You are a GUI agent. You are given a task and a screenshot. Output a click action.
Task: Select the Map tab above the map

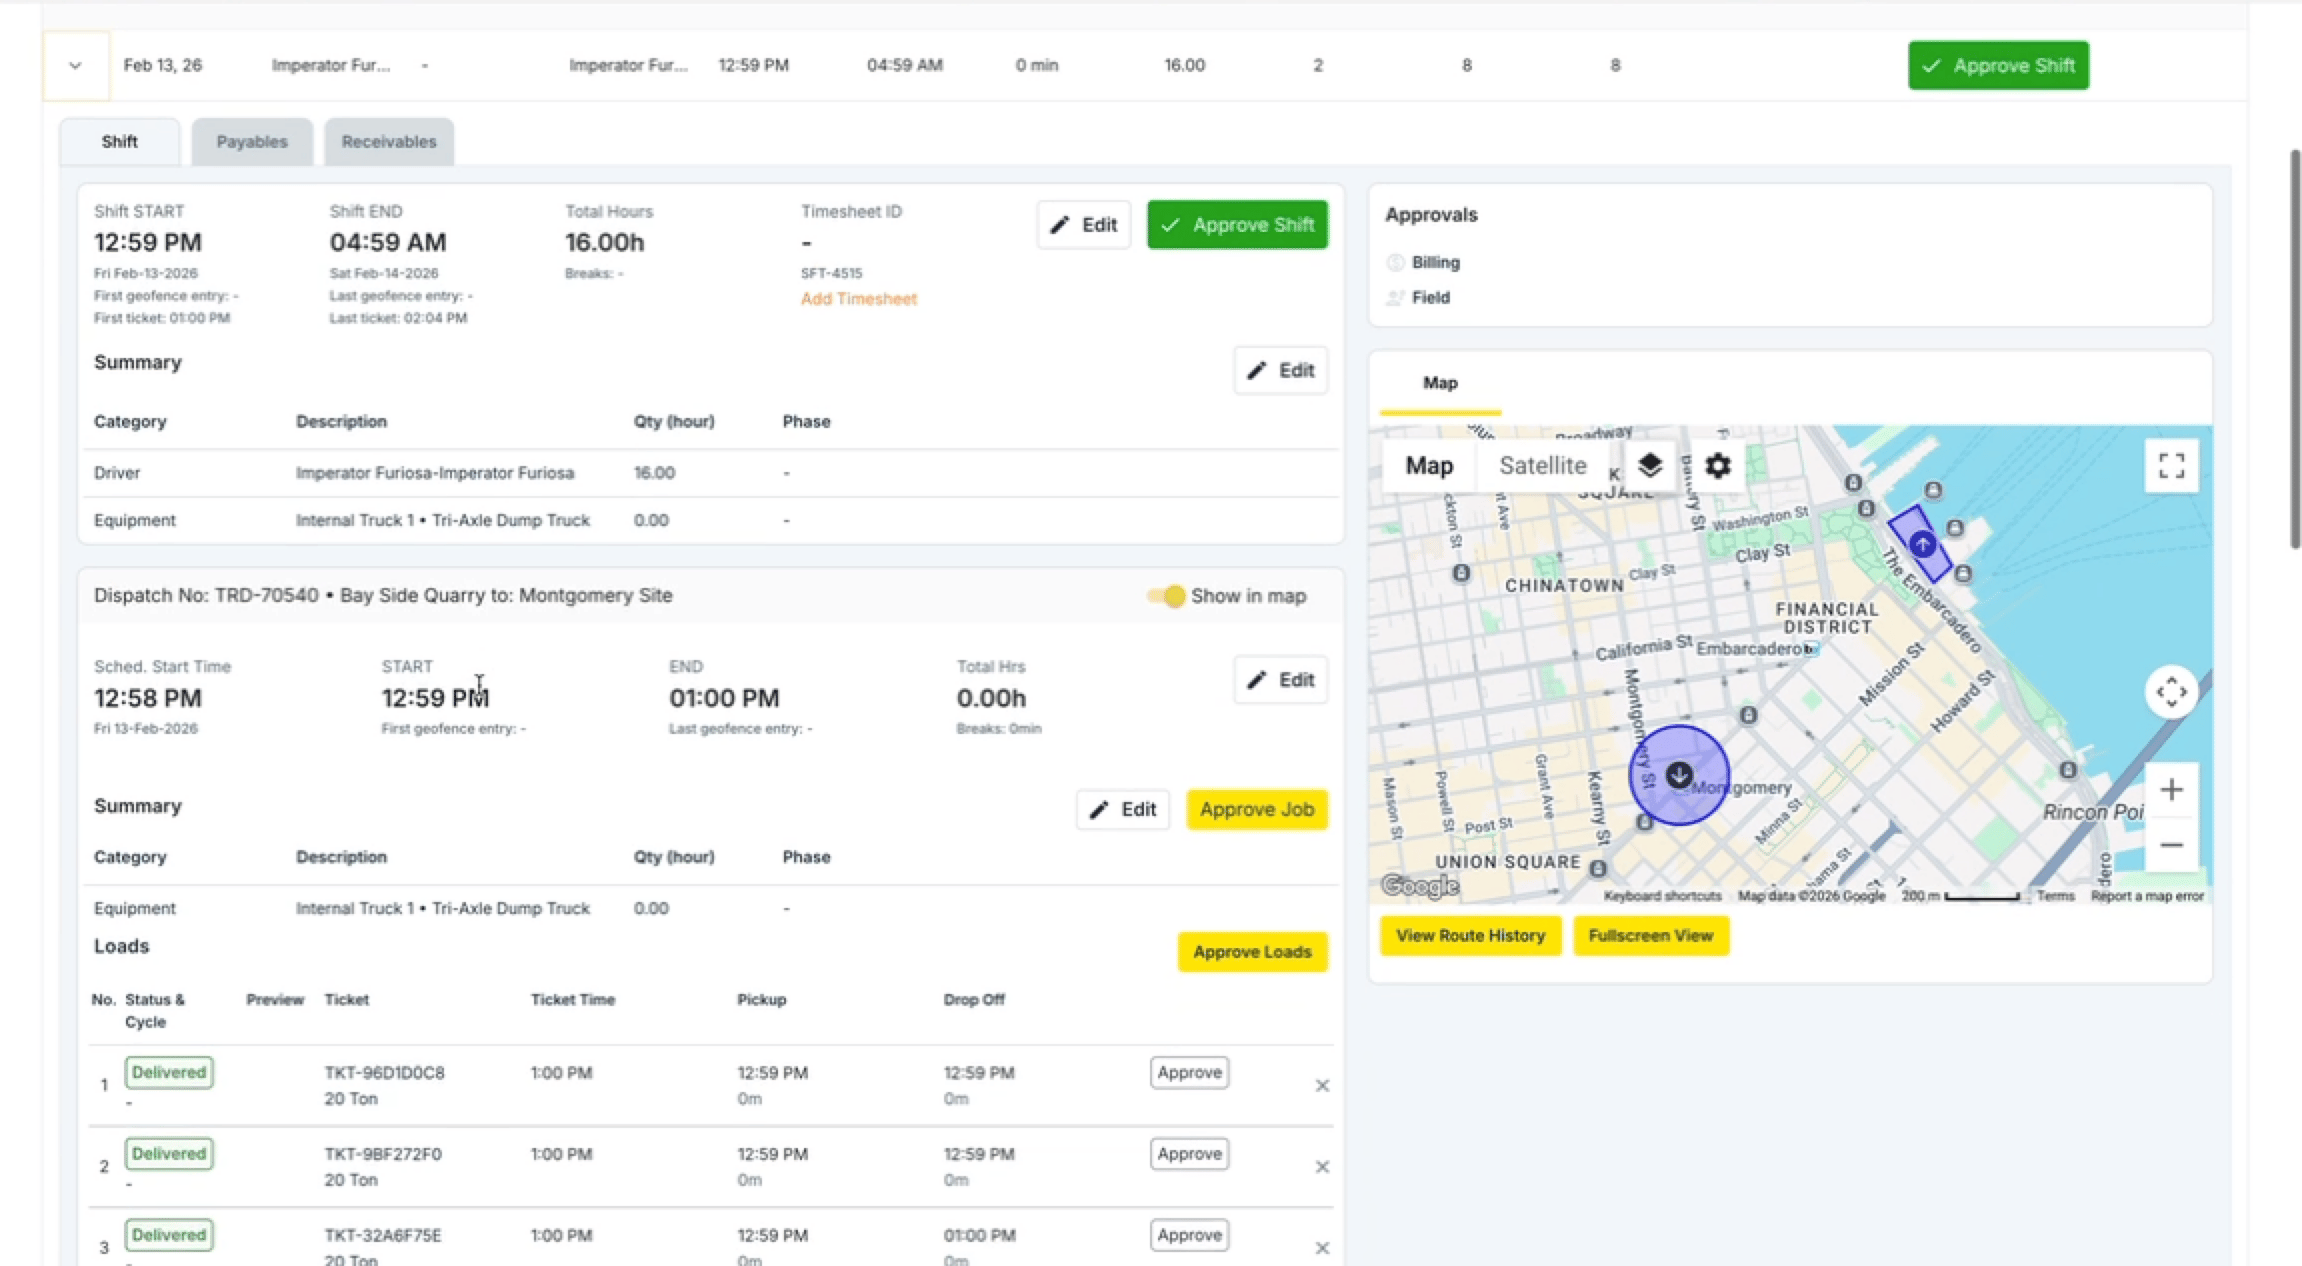point(1440,383)
